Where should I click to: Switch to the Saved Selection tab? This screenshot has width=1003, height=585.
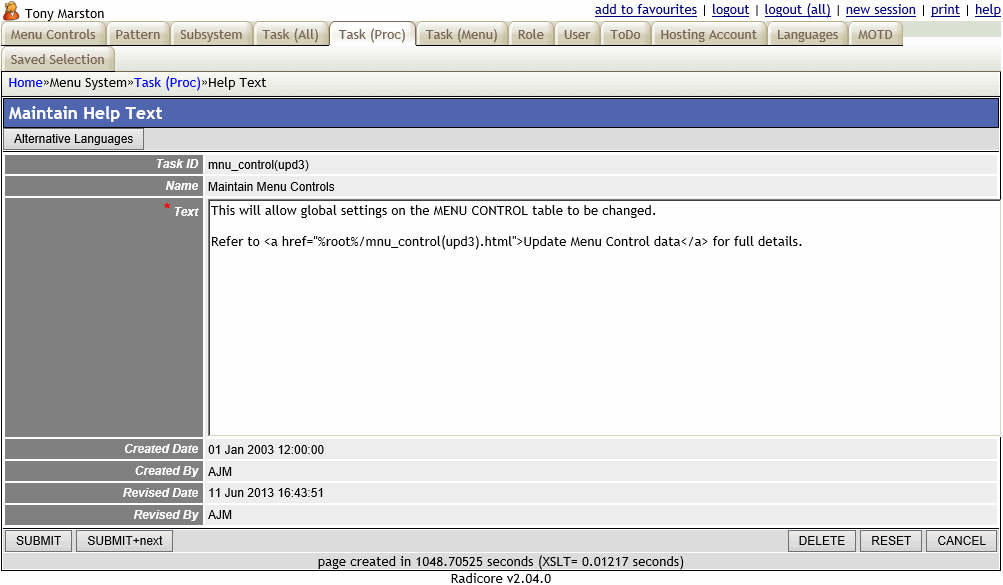pyautogui.click(x=58, y=60)
